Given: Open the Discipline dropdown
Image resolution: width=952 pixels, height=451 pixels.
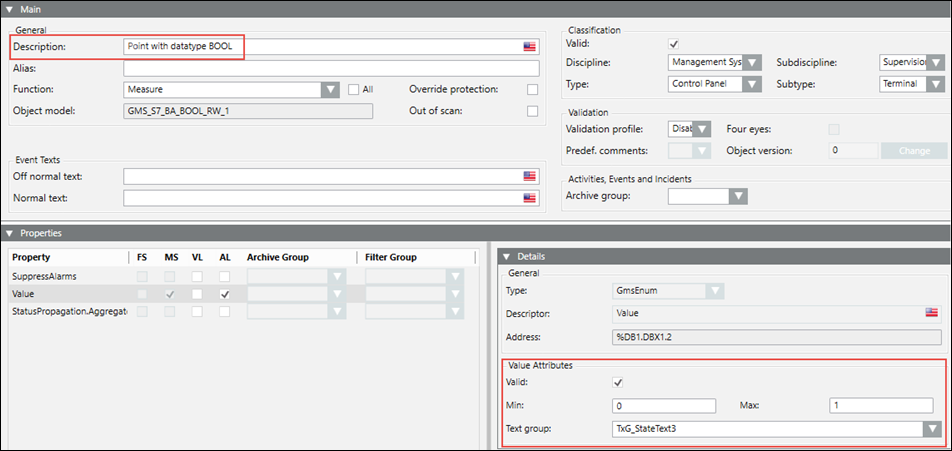Looking at the screenshot, I should click(x=751, y=62).
